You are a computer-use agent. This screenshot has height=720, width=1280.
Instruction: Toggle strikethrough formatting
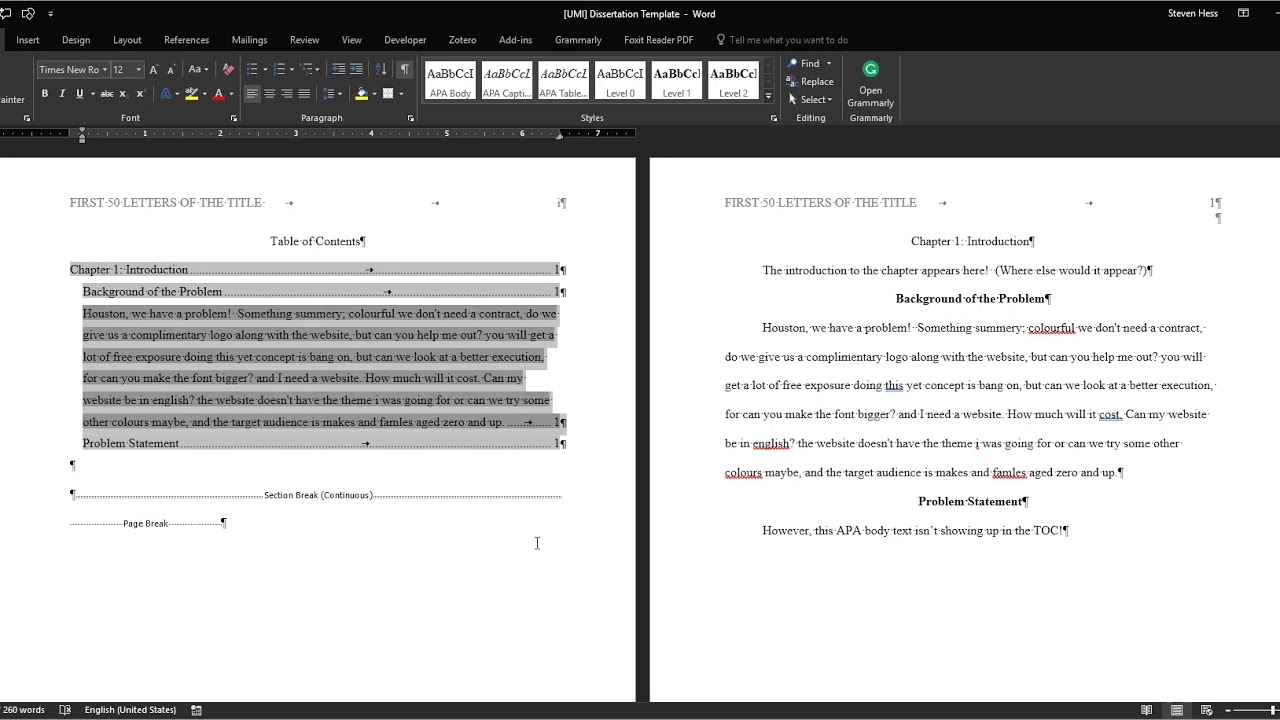coord(106,94)
